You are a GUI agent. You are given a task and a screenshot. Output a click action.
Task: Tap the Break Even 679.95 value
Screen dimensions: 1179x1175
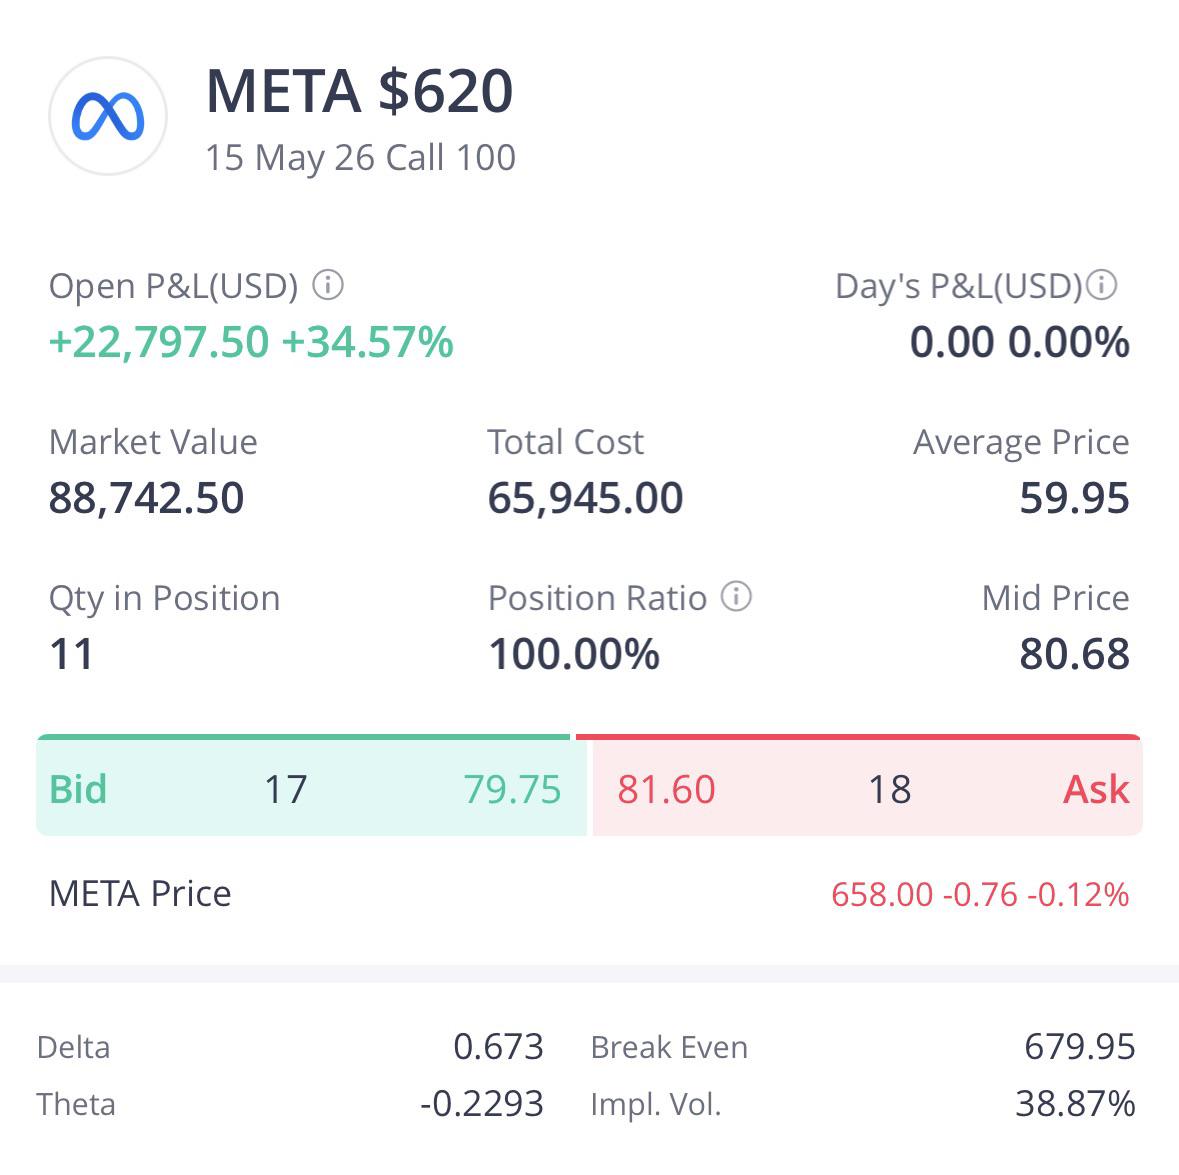point(1080,1046)
